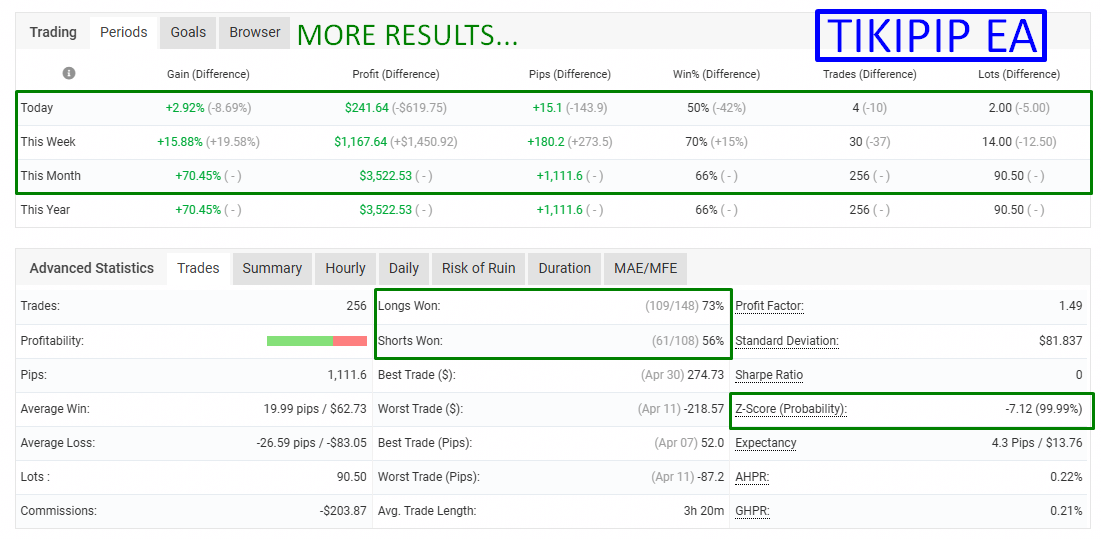
Task: Click This Week's lots 14.00
Action: 996,142
